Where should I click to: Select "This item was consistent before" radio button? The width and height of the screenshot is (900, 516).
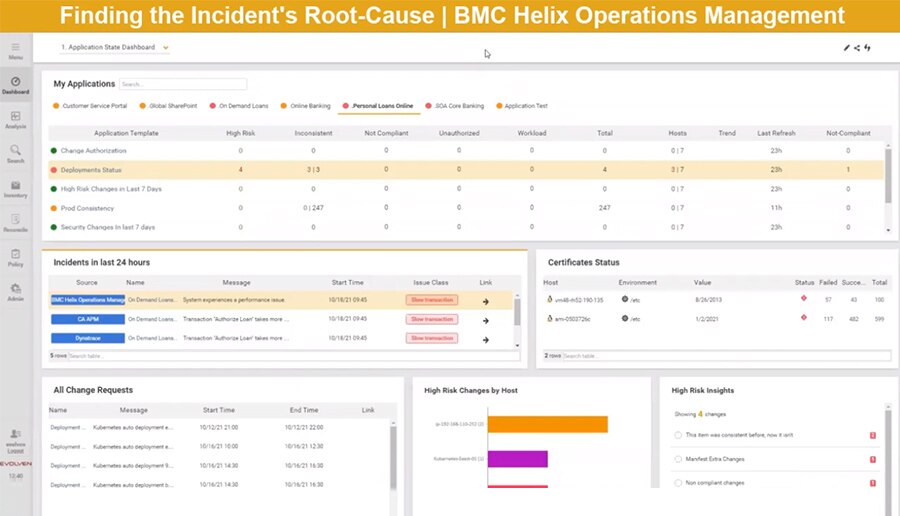pyautogui.click(x=678, y=435)
